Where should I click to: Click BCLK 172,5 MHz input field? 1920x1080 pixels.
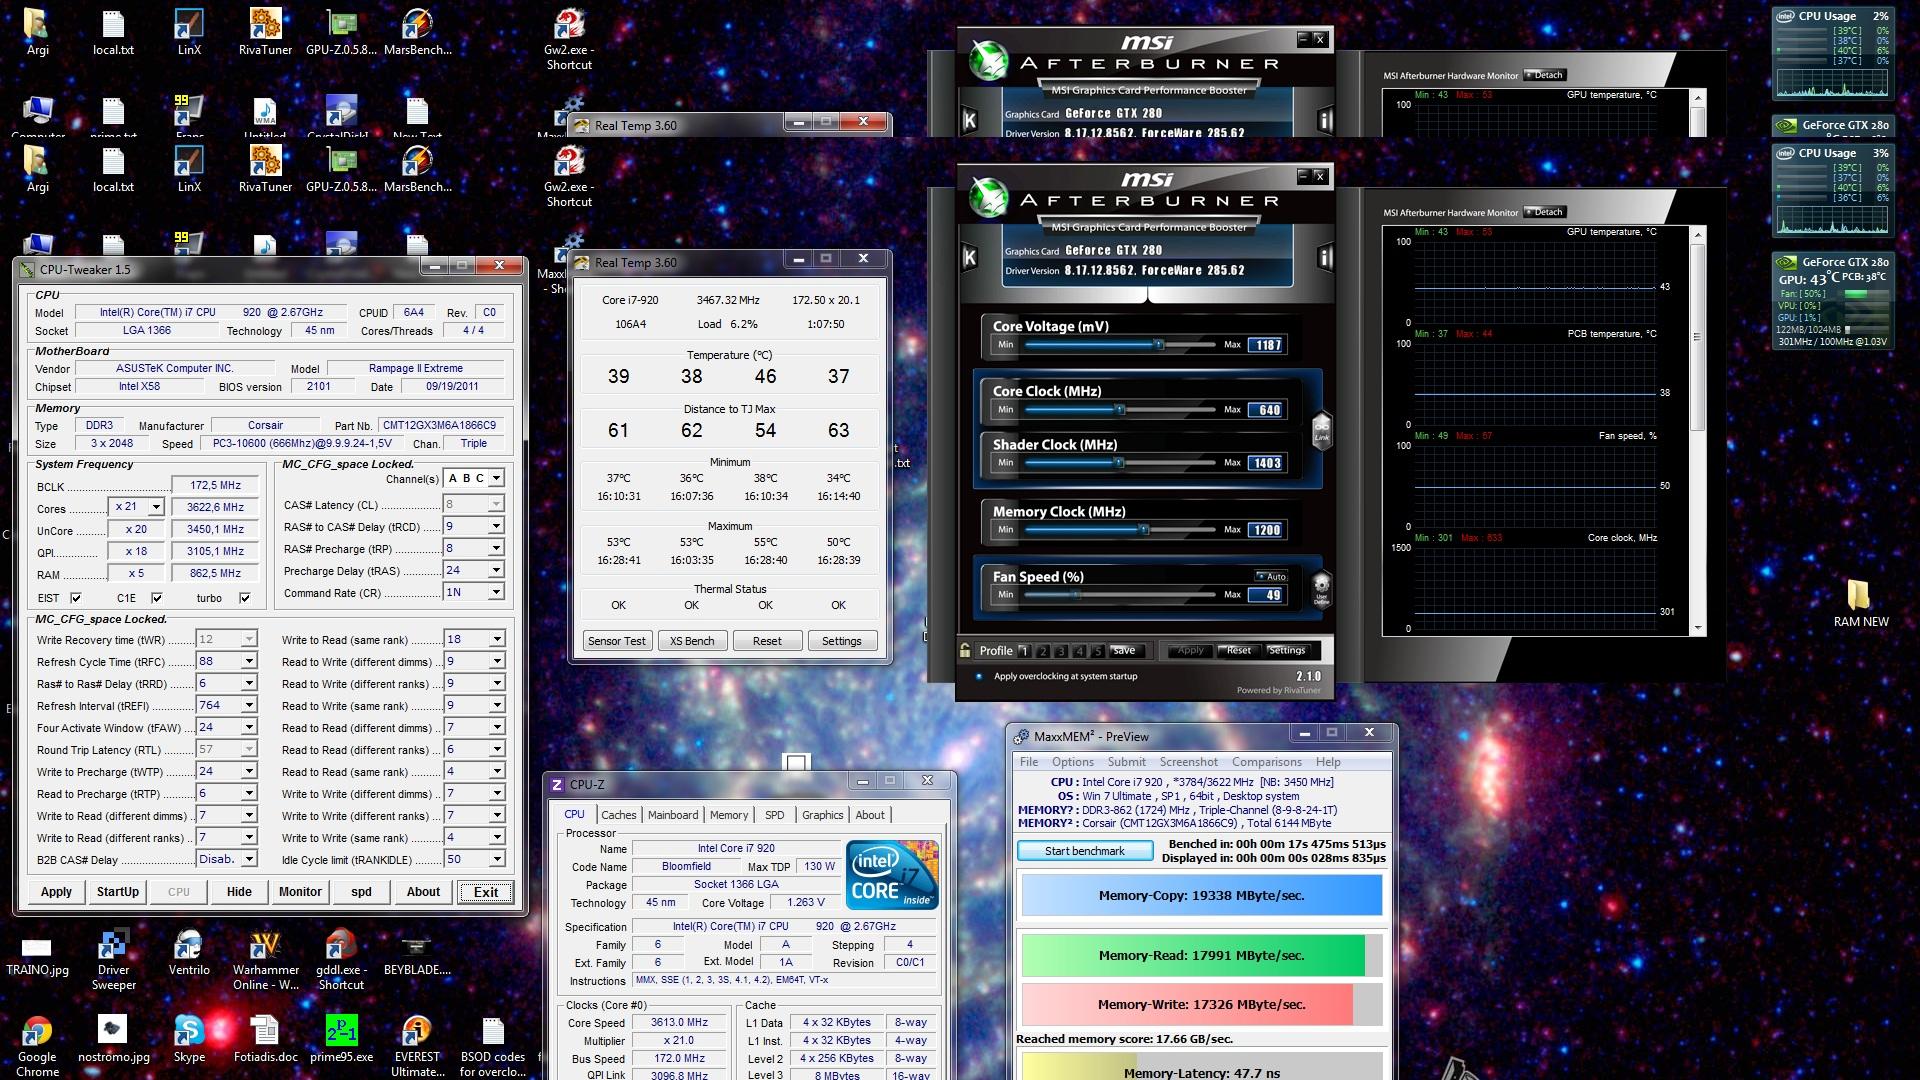(x=215, y=485)
